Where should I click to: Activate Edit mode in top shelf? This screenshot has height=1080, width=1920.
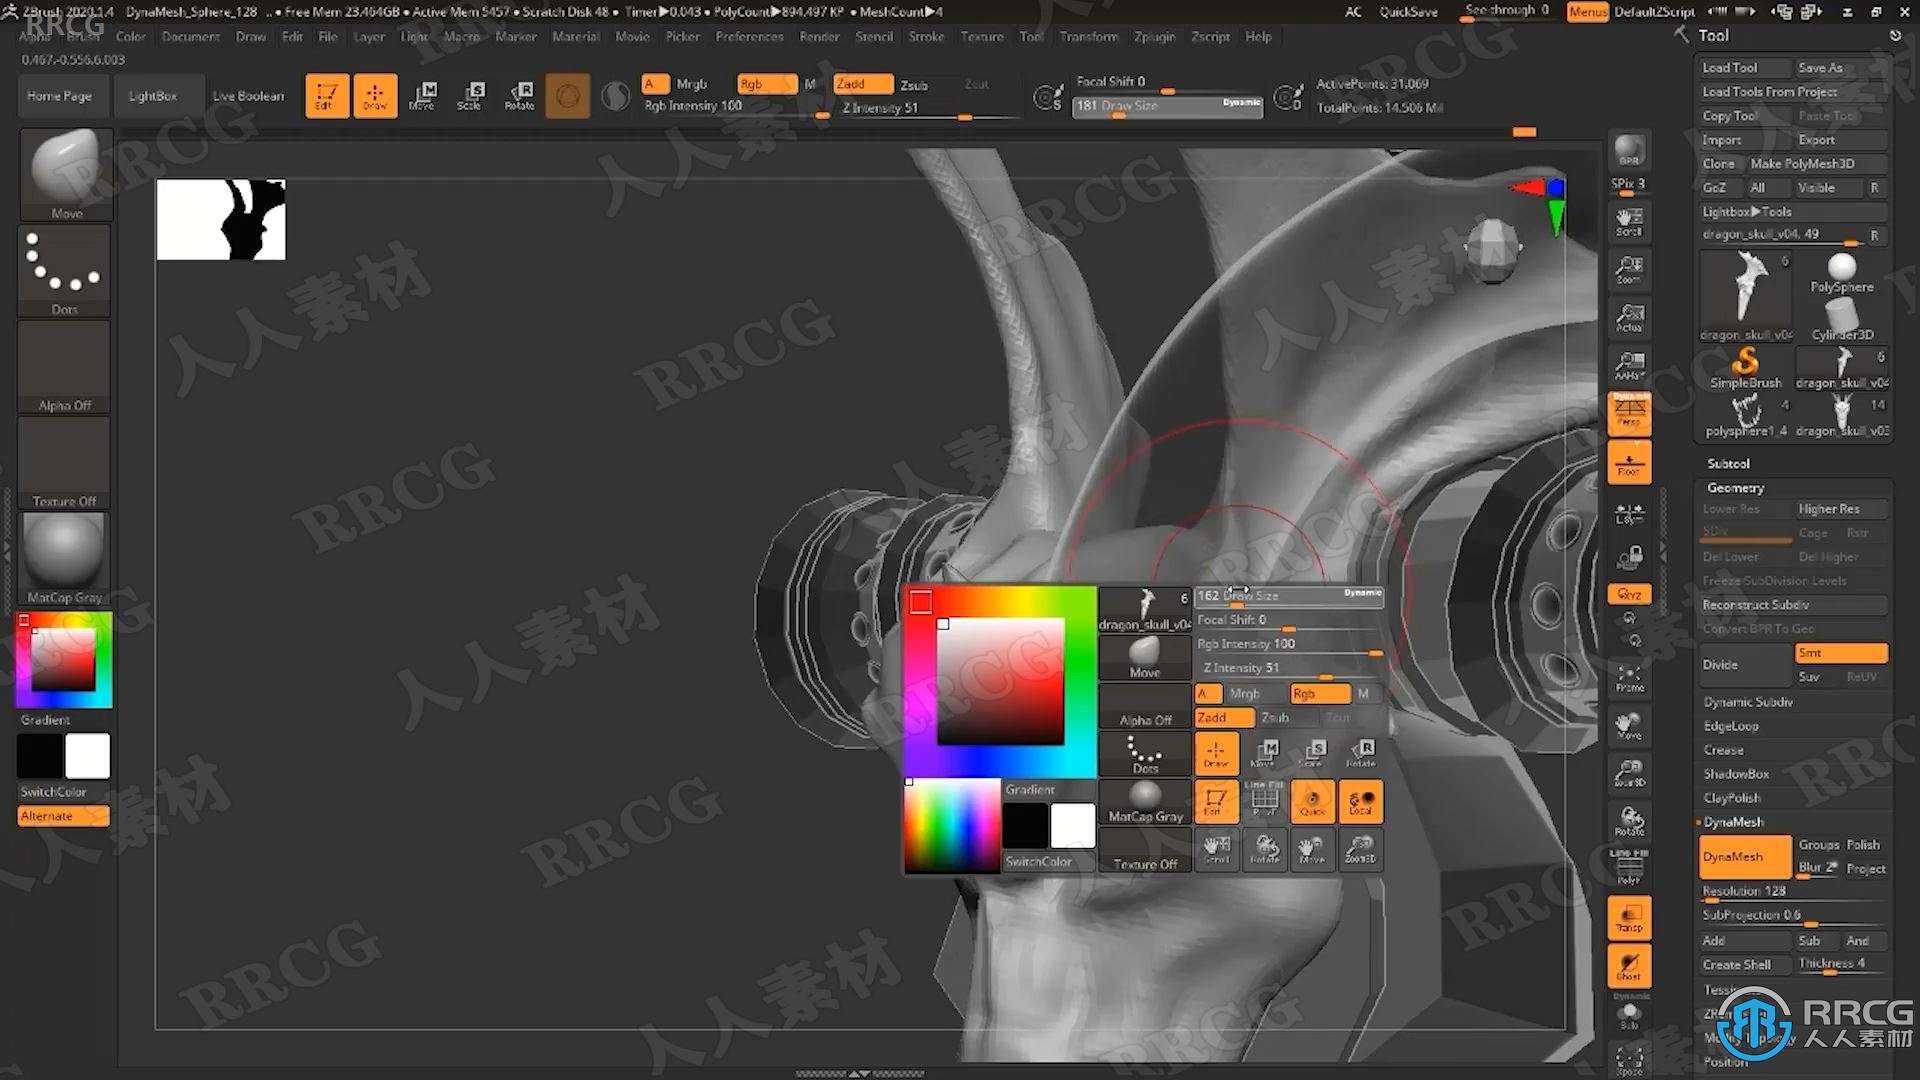click(x=327, y=96)
